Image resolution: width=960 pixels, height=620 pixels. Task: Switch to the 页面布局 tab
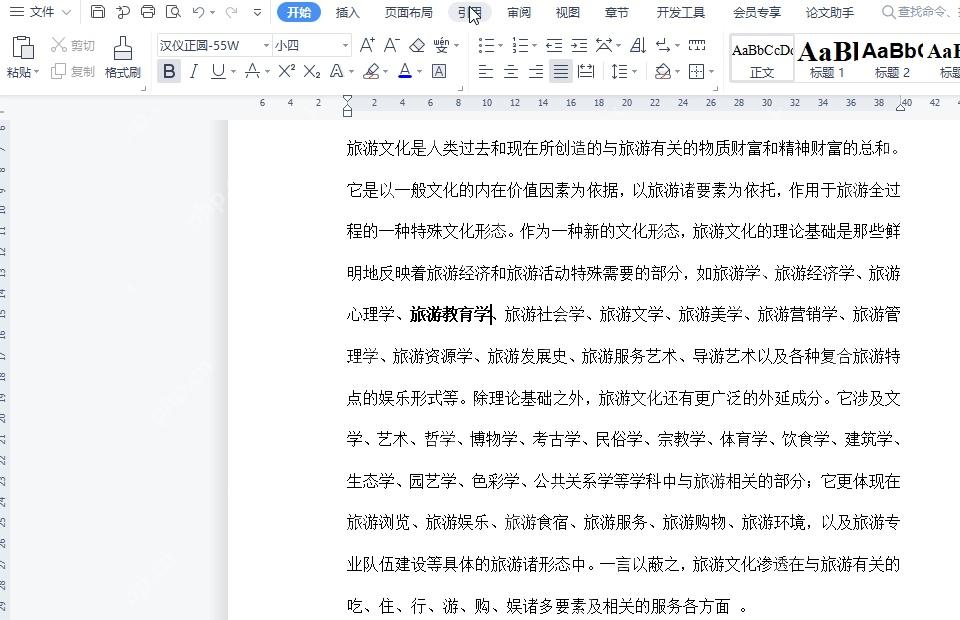tap(408, 12)
